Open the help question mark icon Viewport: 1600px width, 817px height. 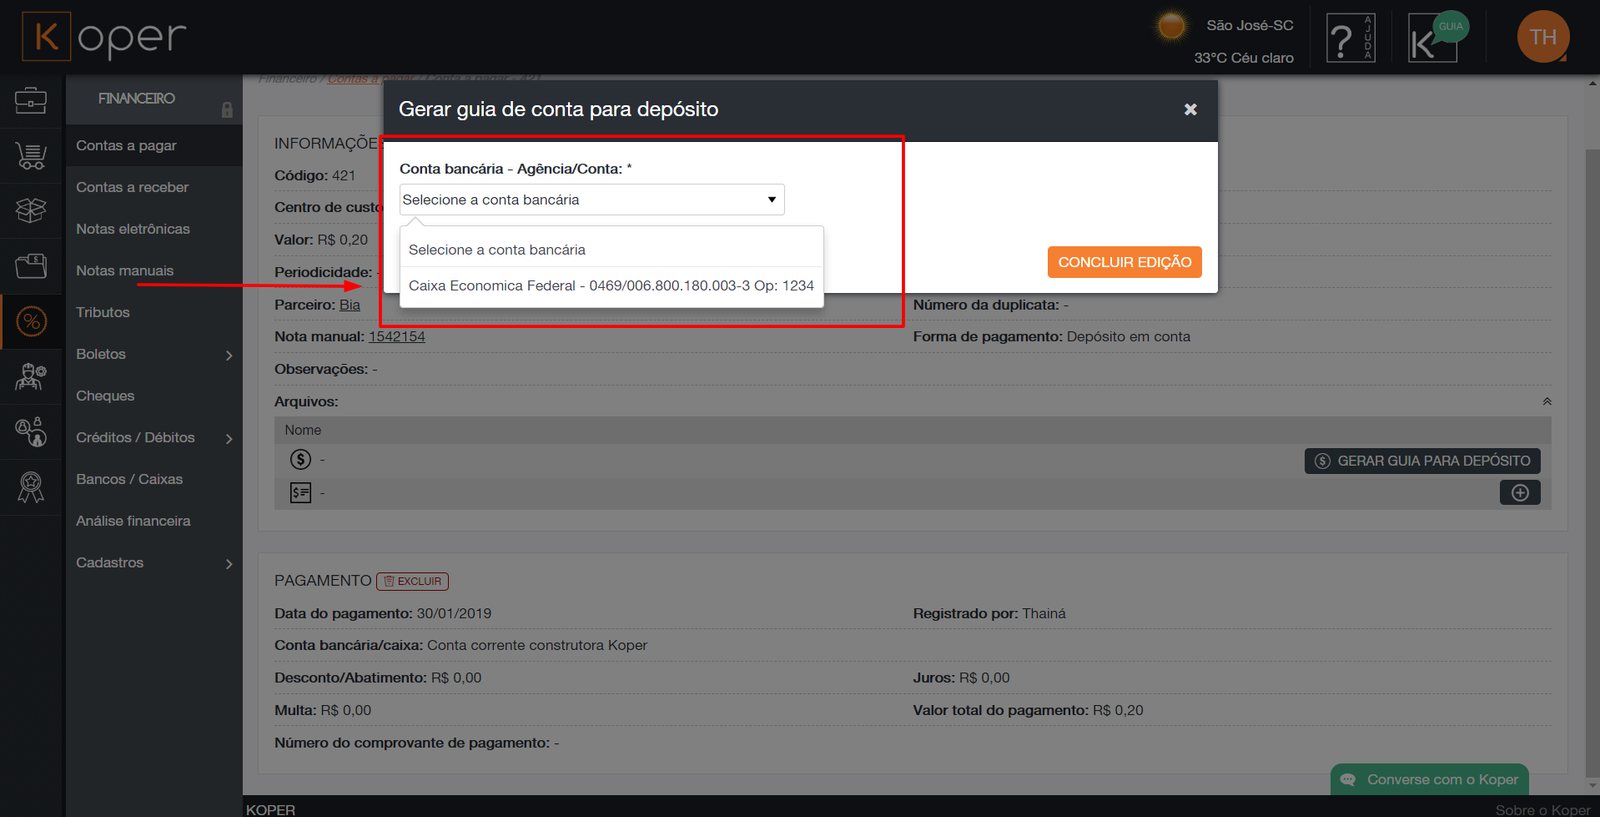[x=1350, y=39]
